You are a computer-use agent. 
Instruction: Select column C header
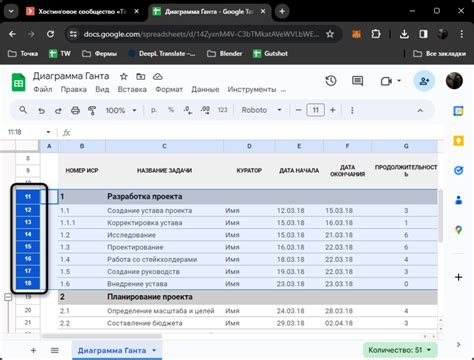tap(164, 146)
